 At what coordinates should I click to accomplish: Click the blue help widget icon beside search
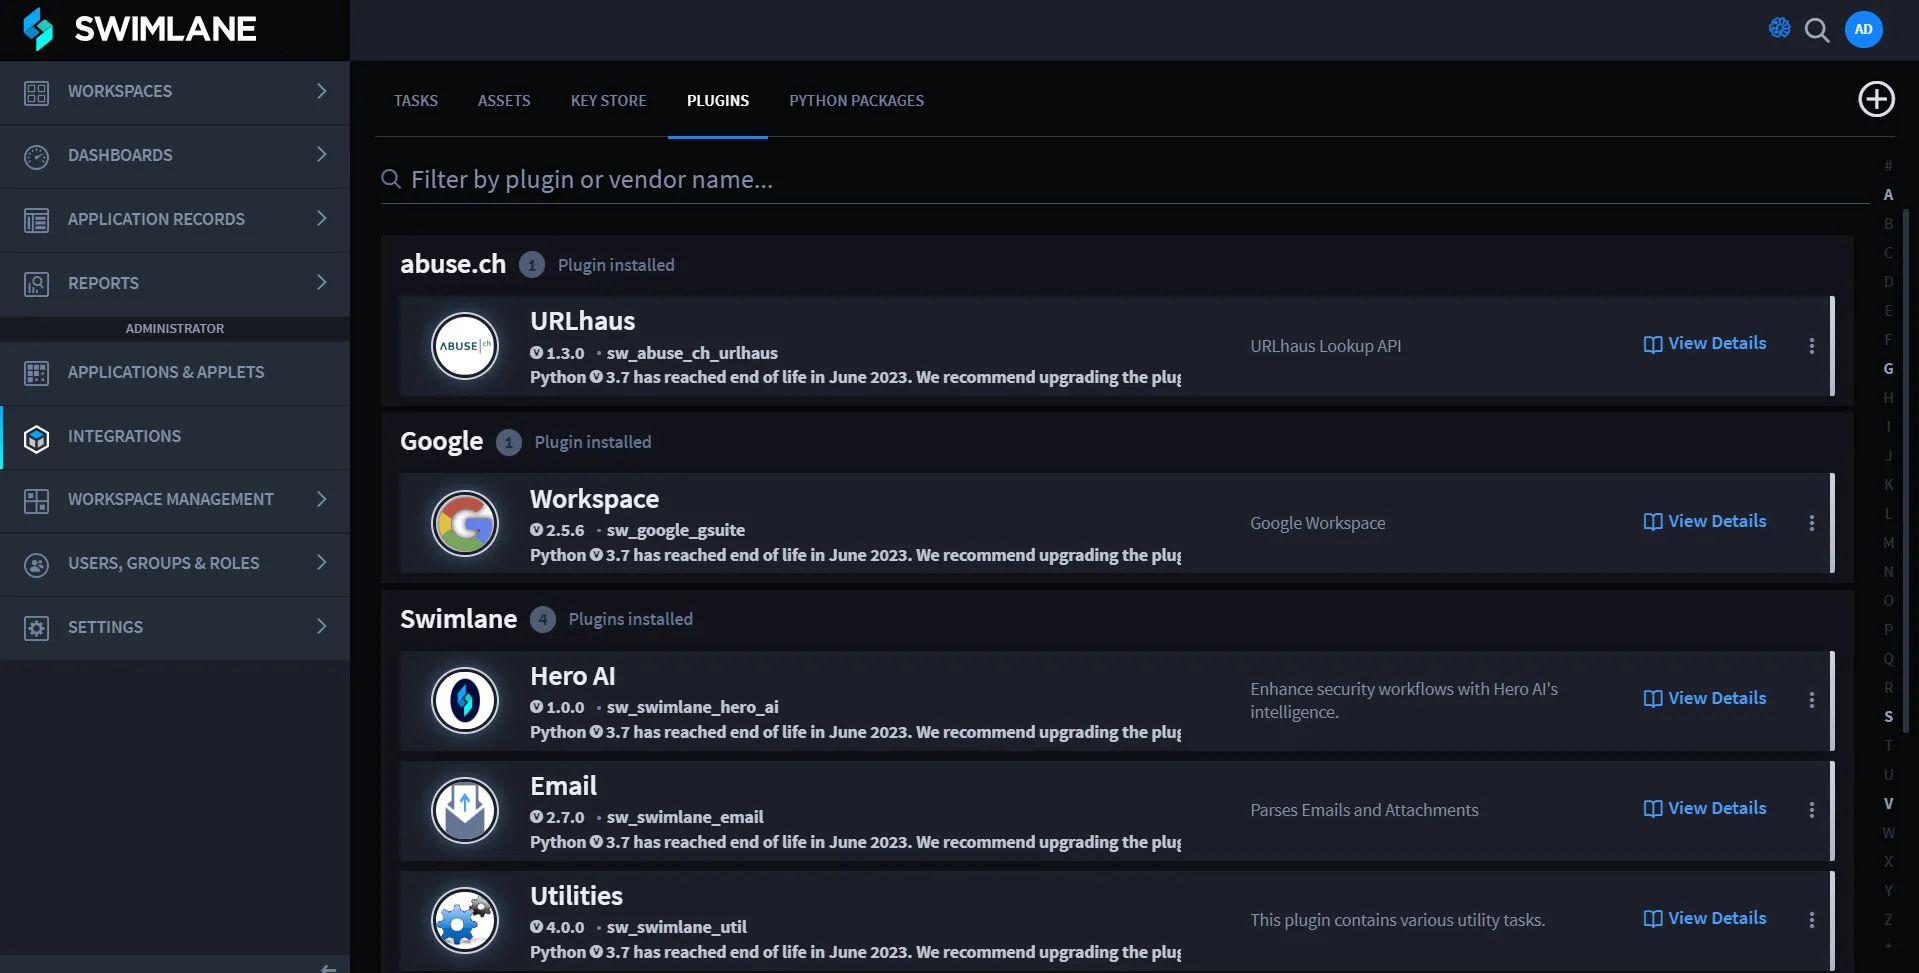tap(1780, 28)
